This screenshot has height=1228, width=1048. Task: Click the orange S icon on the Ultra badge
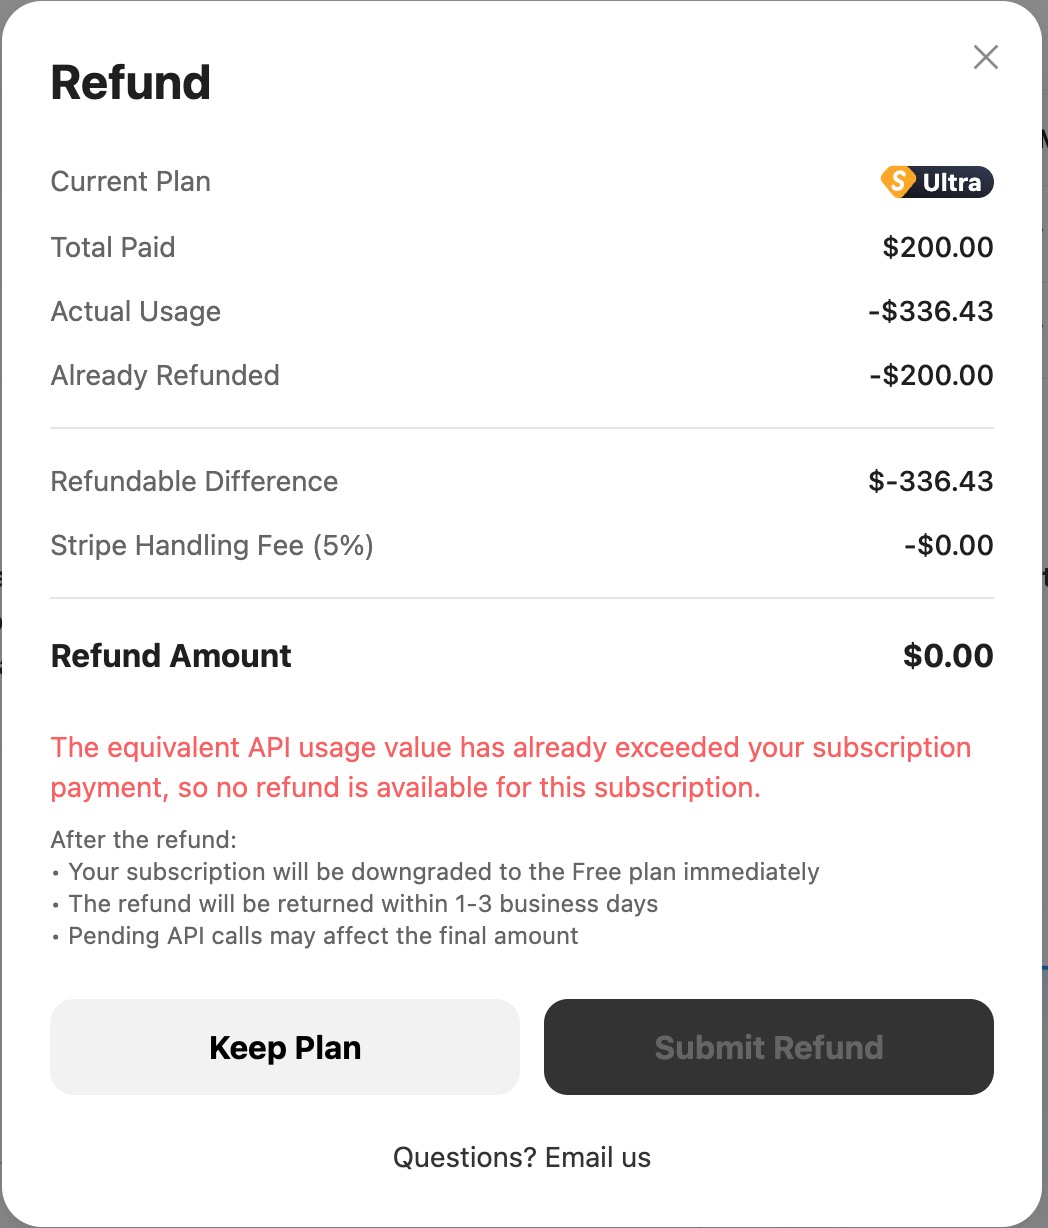pos(898,182)
